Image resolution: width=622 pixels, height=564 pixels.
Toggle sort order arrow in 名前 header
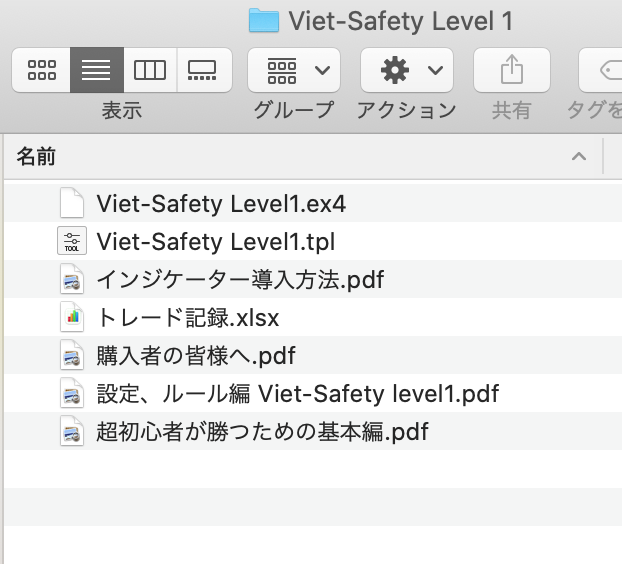(579, 157)
